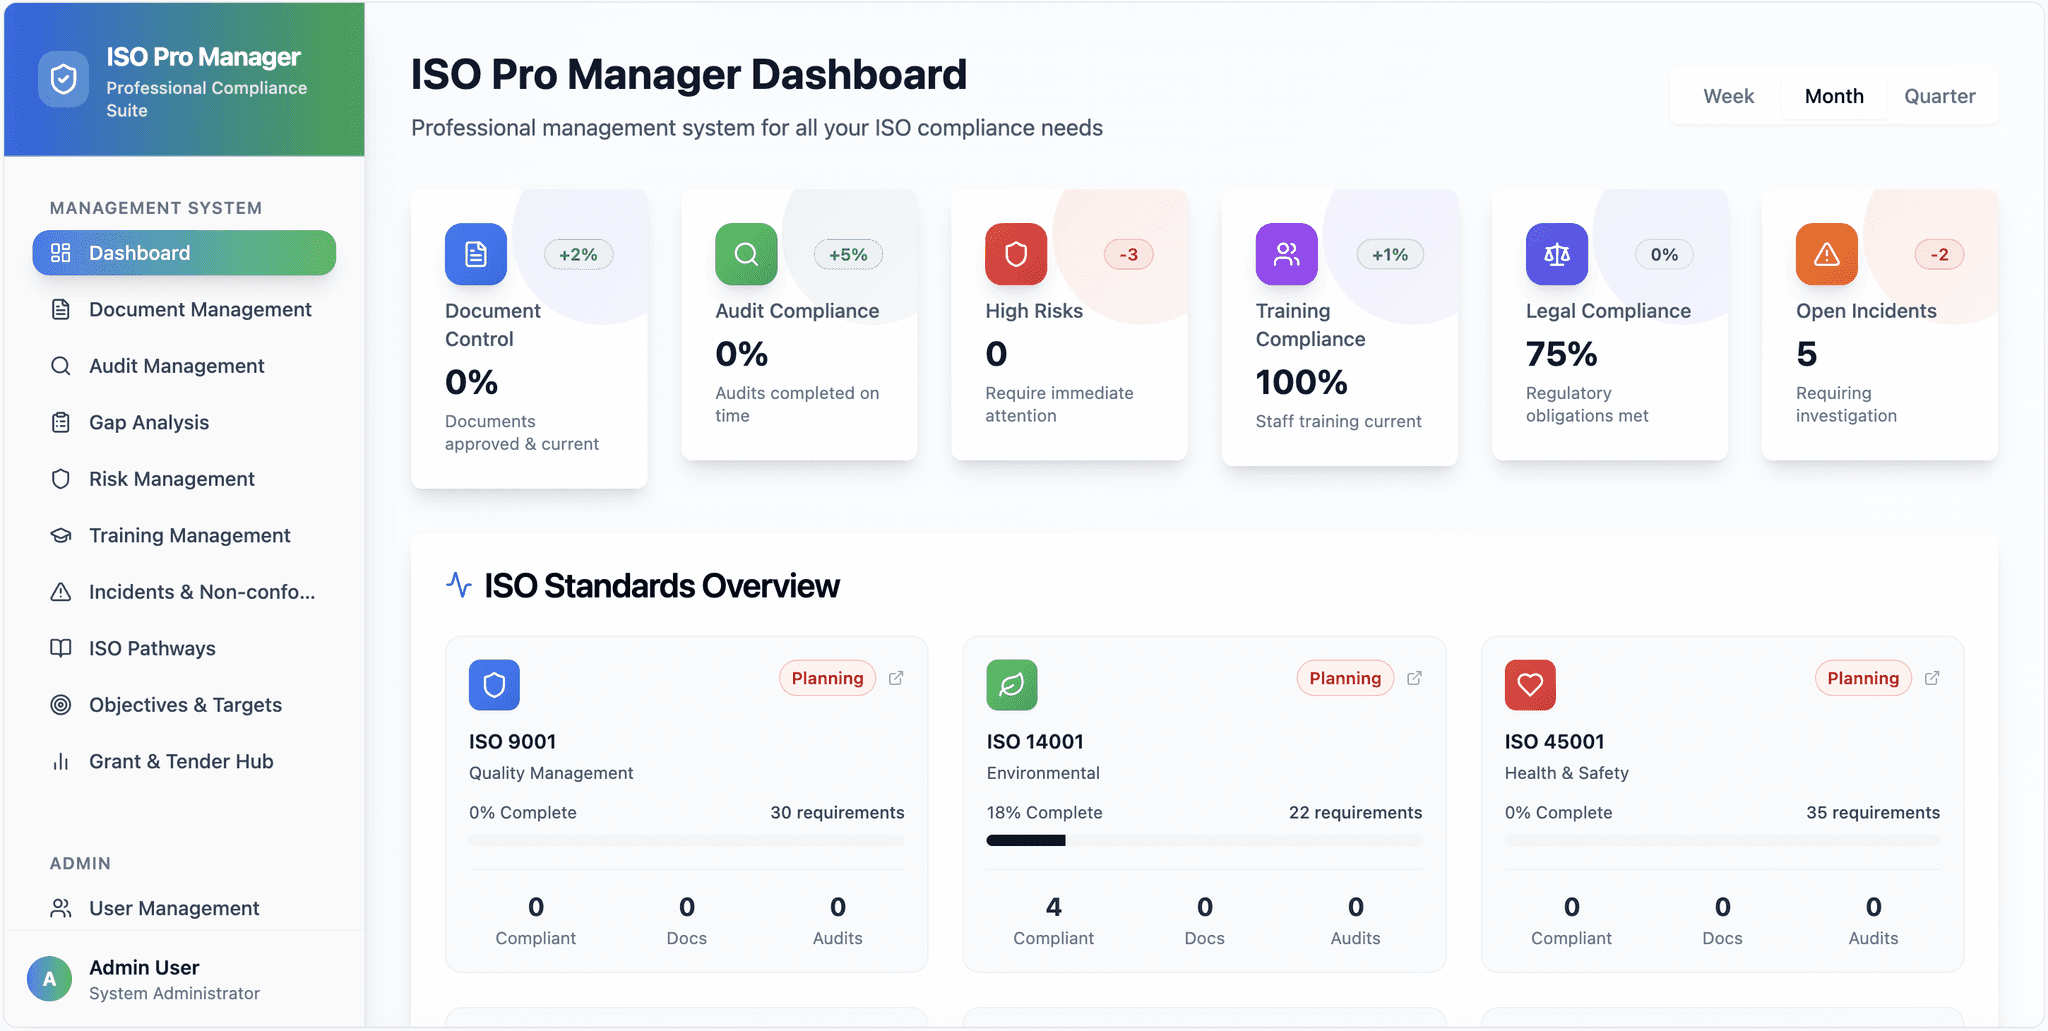The image size is (2048, 1031).
Task: Click the Training Management graduation cap icon
Action: 62,535
